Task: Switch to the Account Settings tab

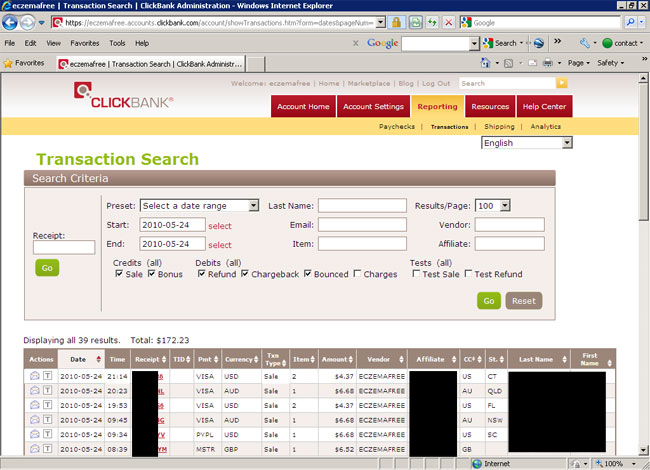Action: pyautogui.click(x=373, y=106)
